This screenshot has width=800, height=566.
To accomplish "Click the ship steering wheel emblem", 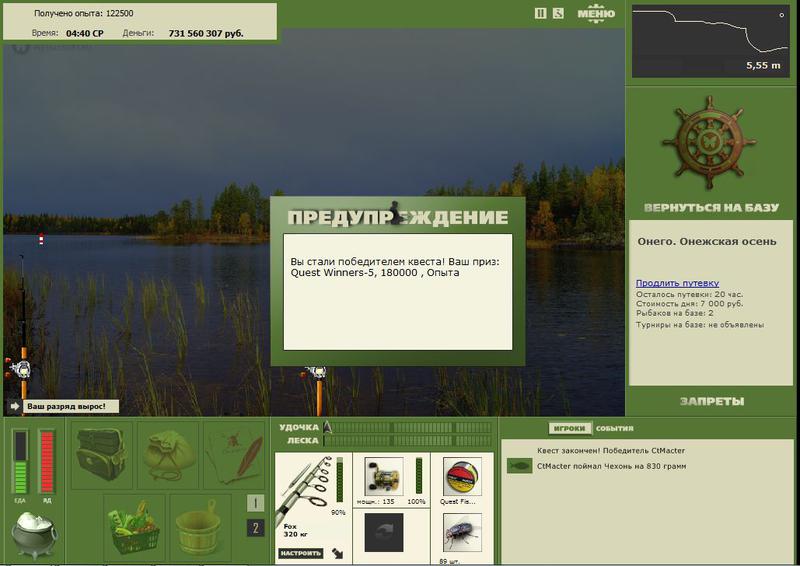I will coord(710,142).
